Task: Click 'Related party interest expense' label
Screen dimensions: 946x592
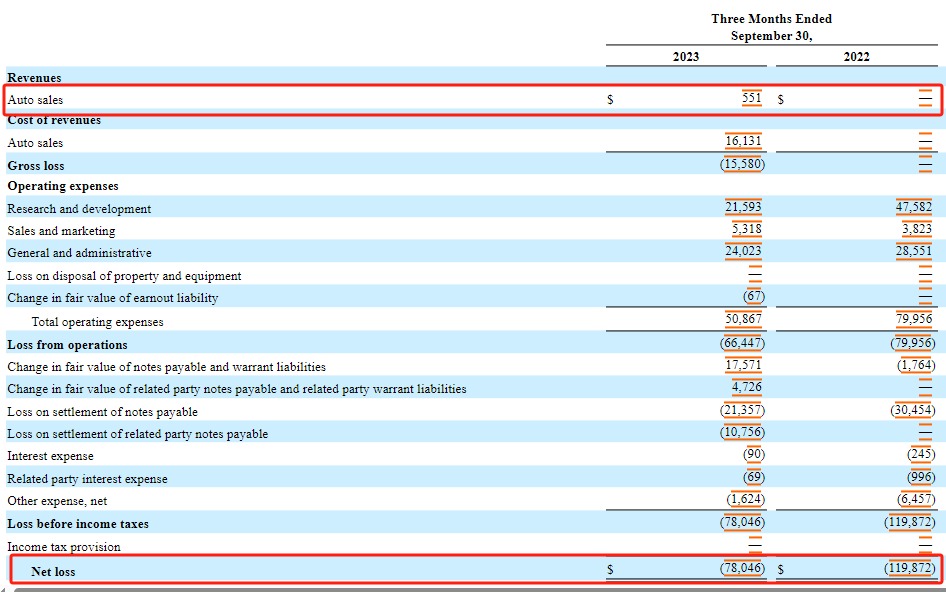Action: 87,479
